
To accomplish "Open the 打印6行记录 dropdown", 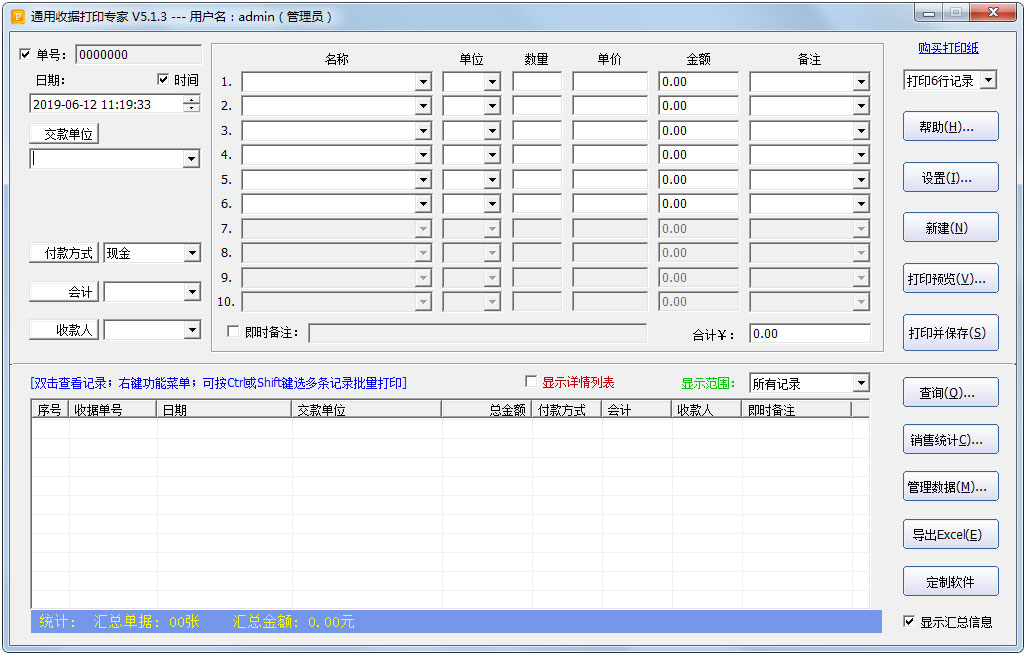I will coord(989,81).
